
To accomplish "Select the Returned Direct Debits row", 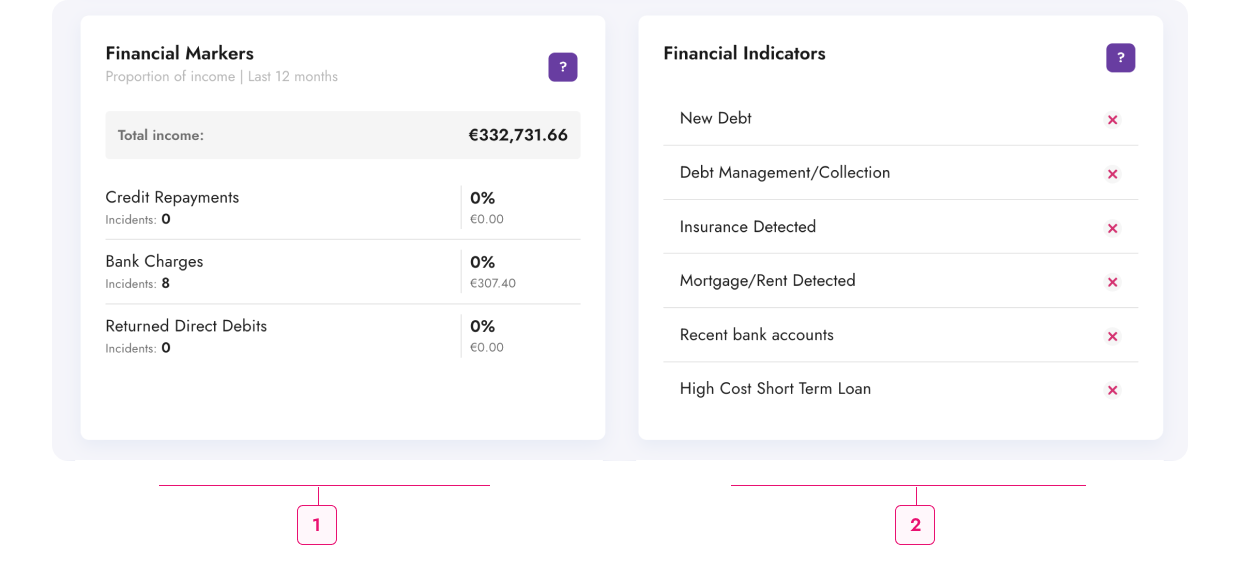I will [343, 336].
